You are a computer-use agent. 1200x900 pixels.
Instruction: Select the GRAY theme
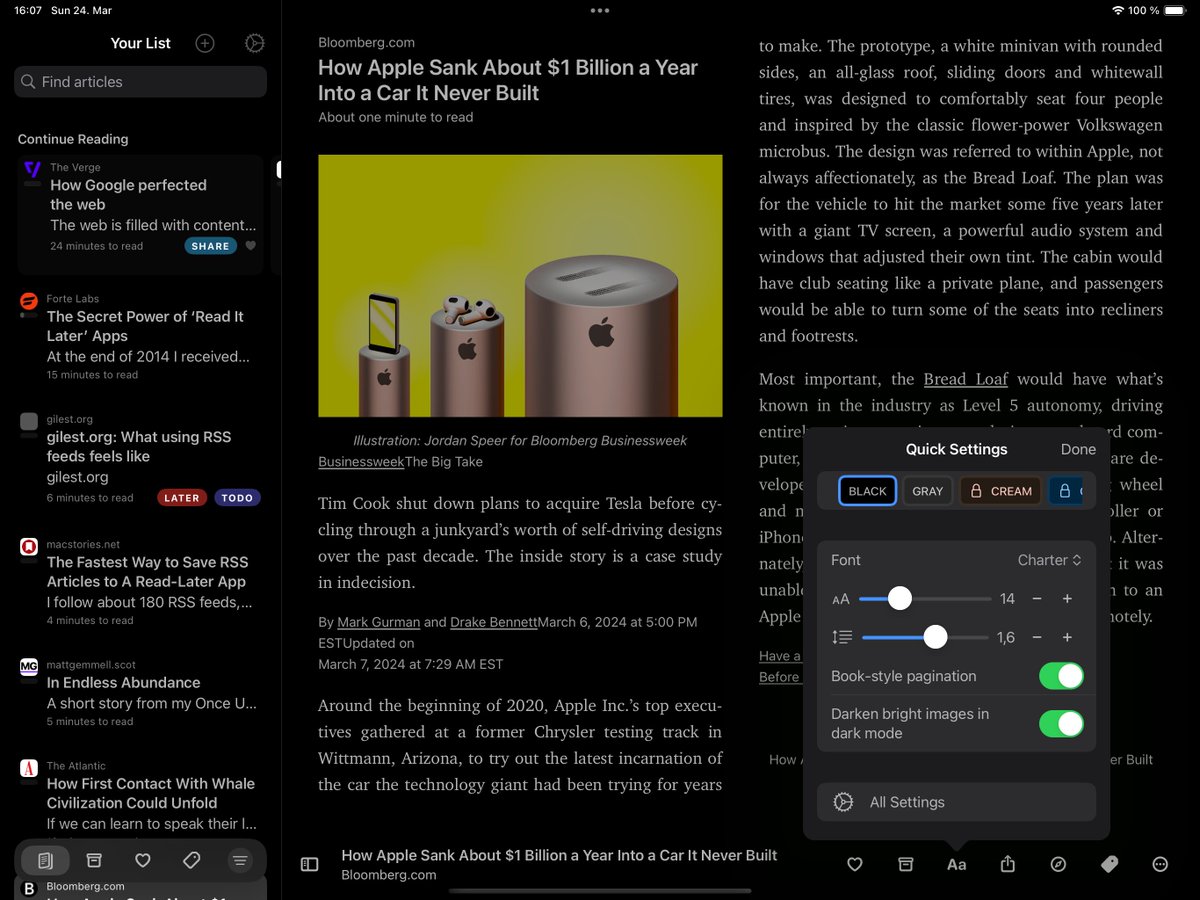(x=928, y=491)
